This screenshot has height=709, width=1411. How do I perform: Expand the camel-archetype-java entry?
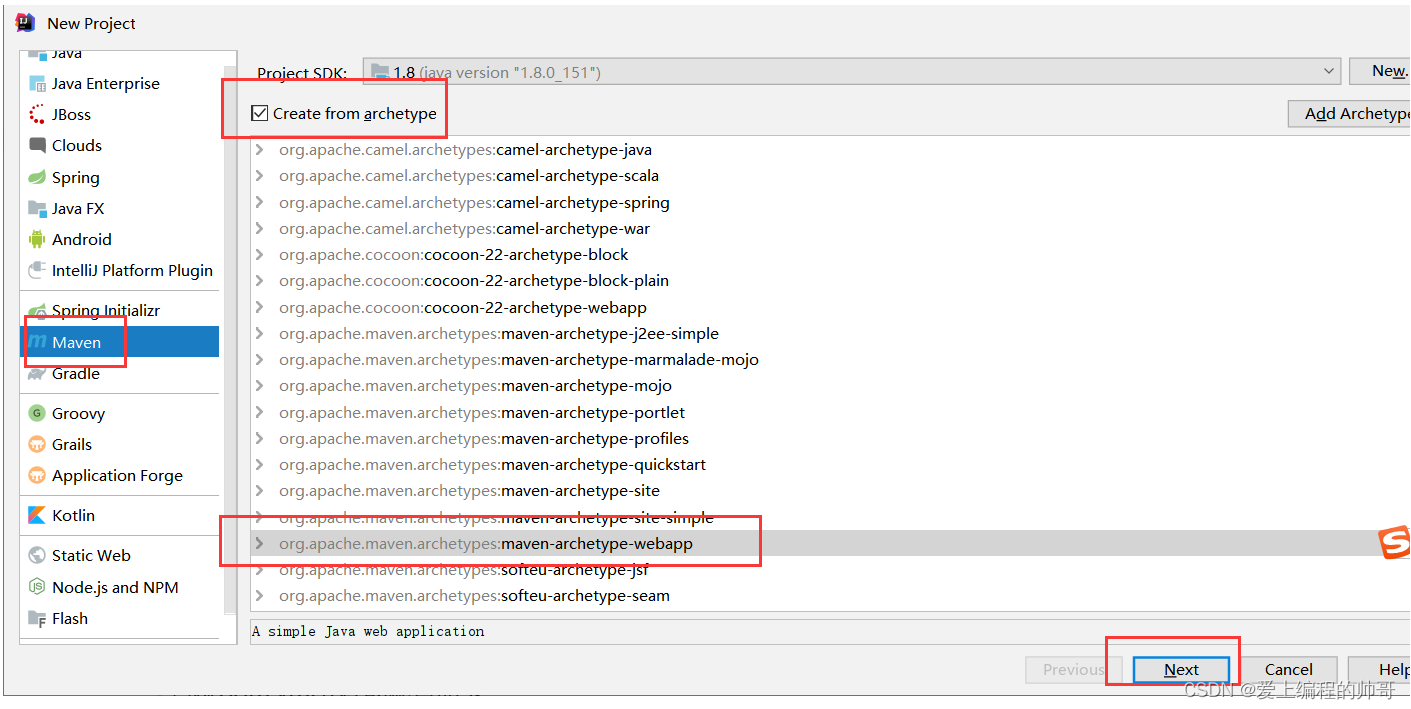(261, 150)
